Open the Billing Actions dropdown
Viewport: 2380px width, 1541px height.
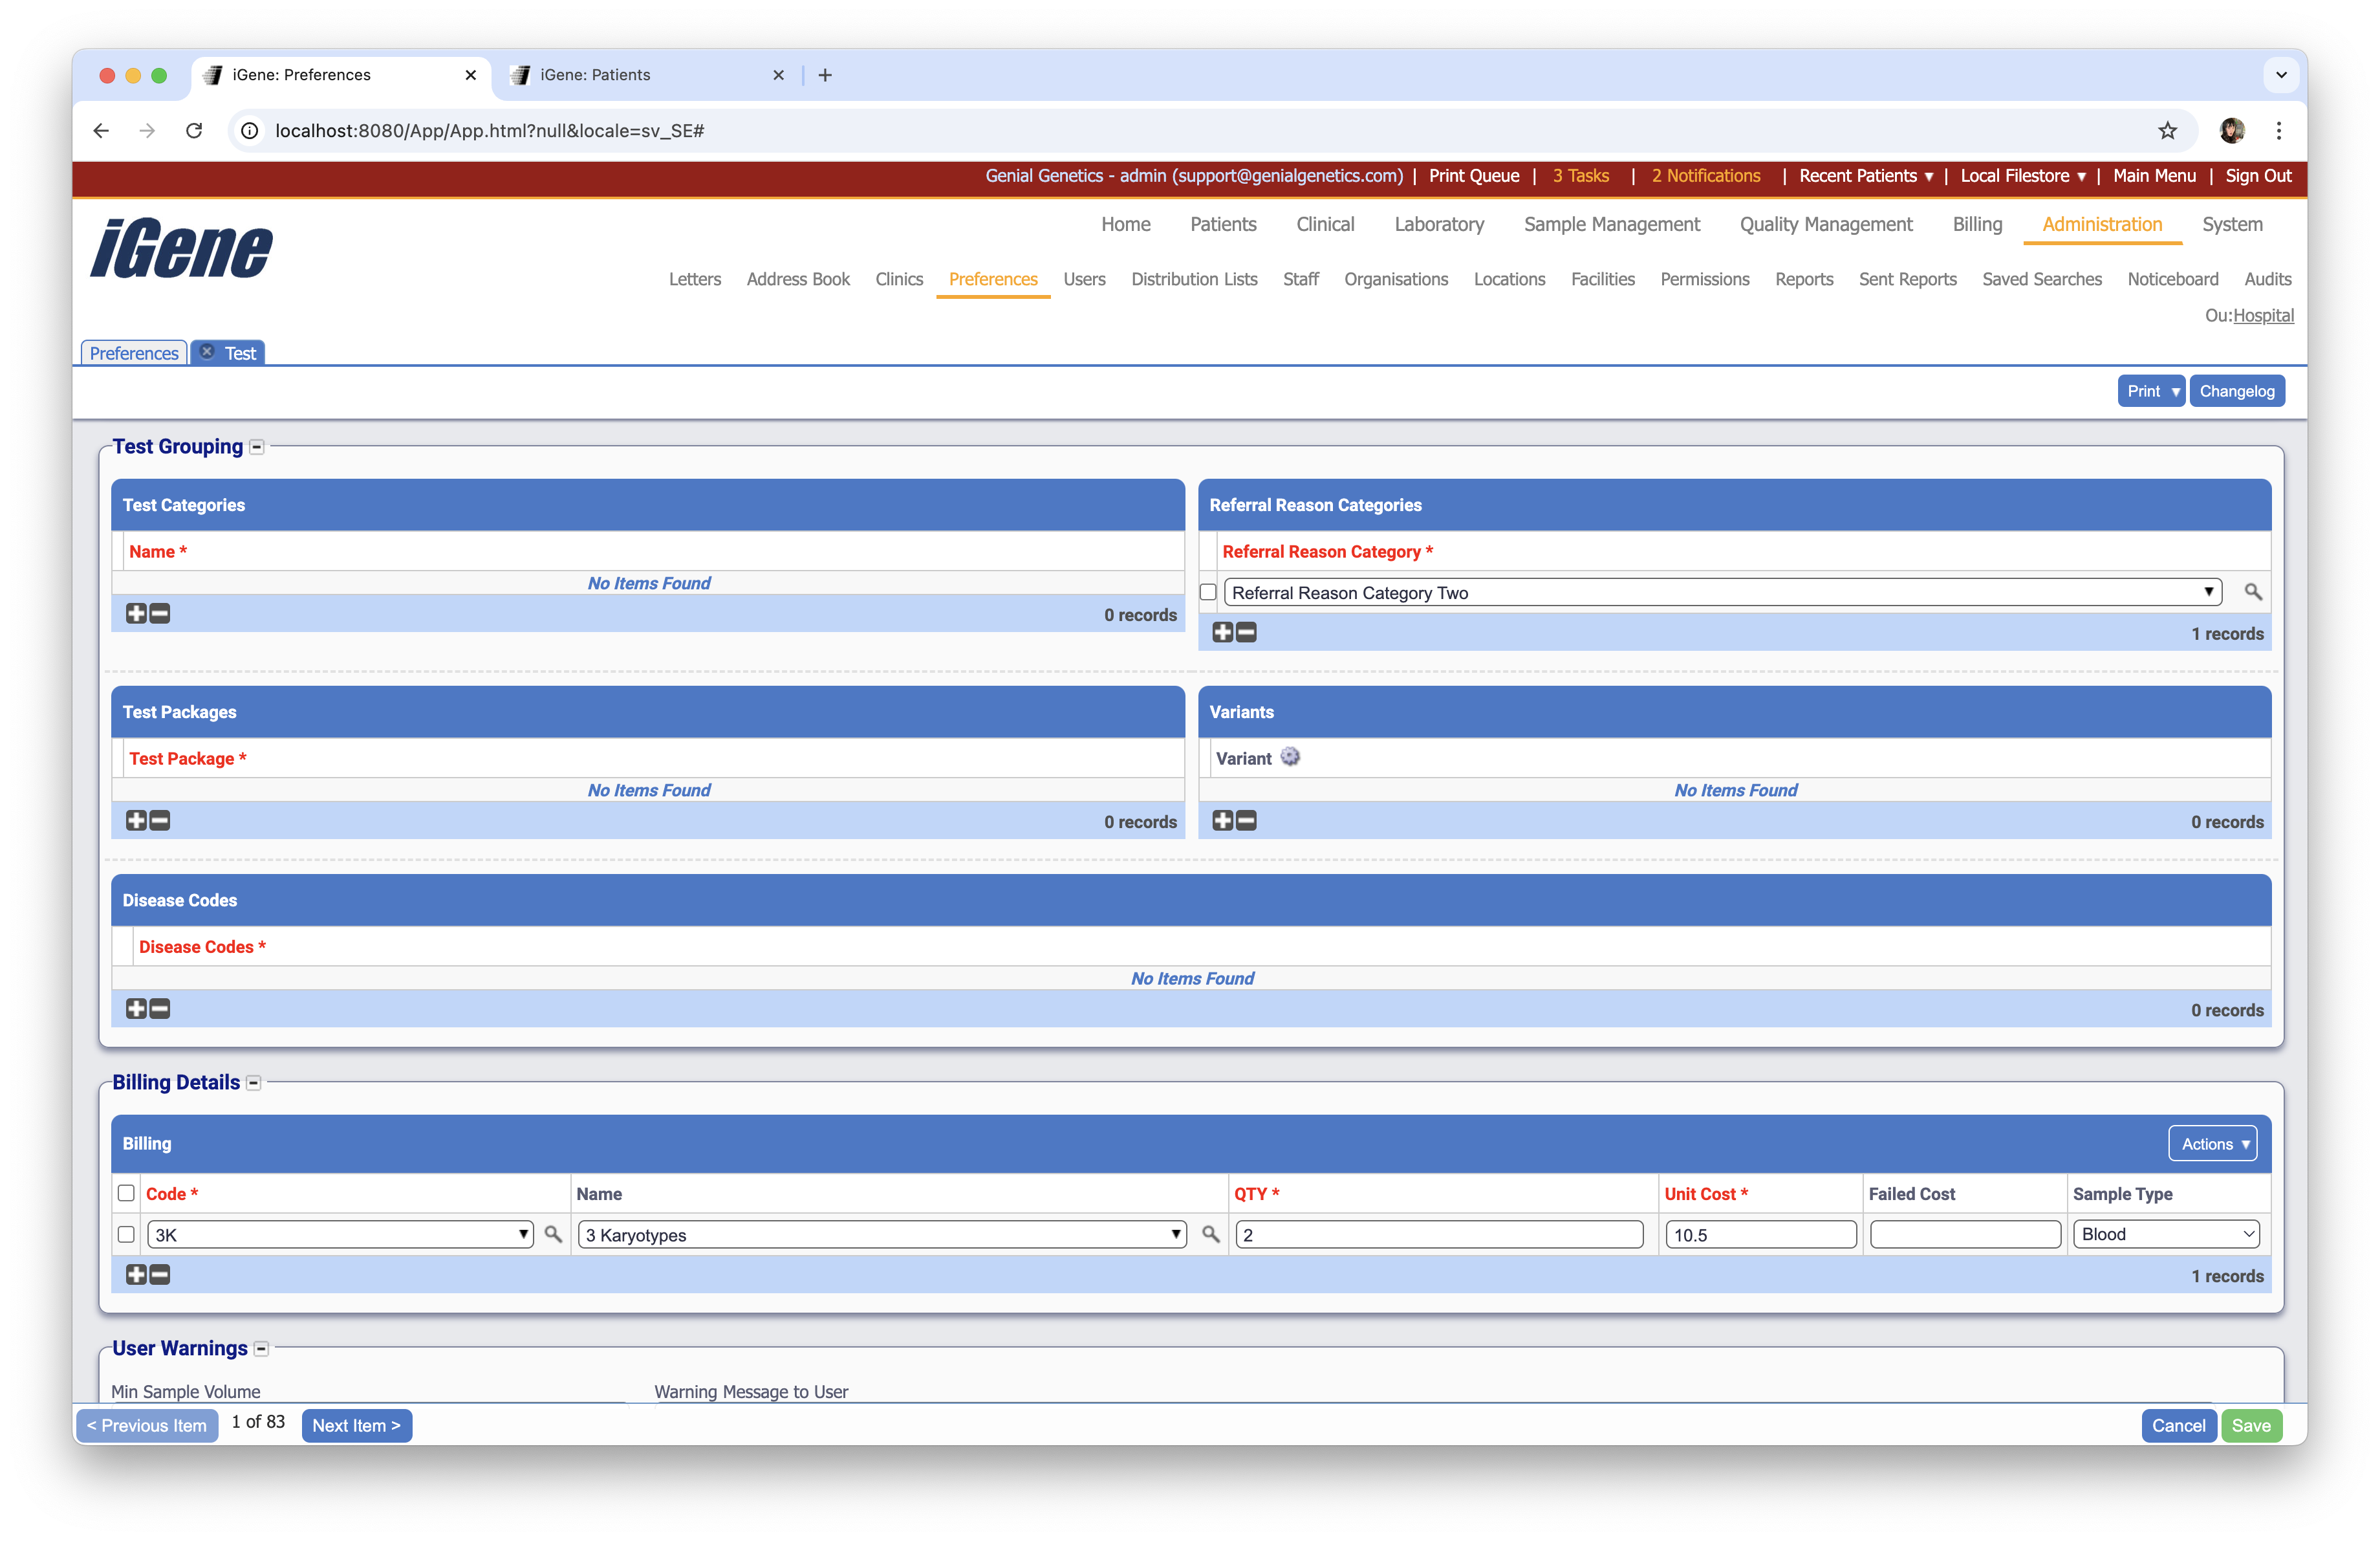2212,1143
